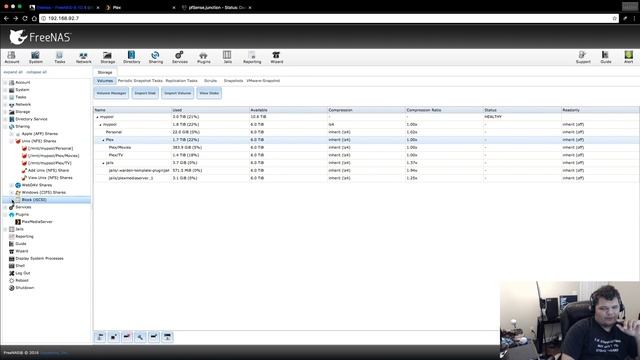640x360 pixels.
Task: Select the Plex/Movies dataset row
Action: (x=366, y=147)
